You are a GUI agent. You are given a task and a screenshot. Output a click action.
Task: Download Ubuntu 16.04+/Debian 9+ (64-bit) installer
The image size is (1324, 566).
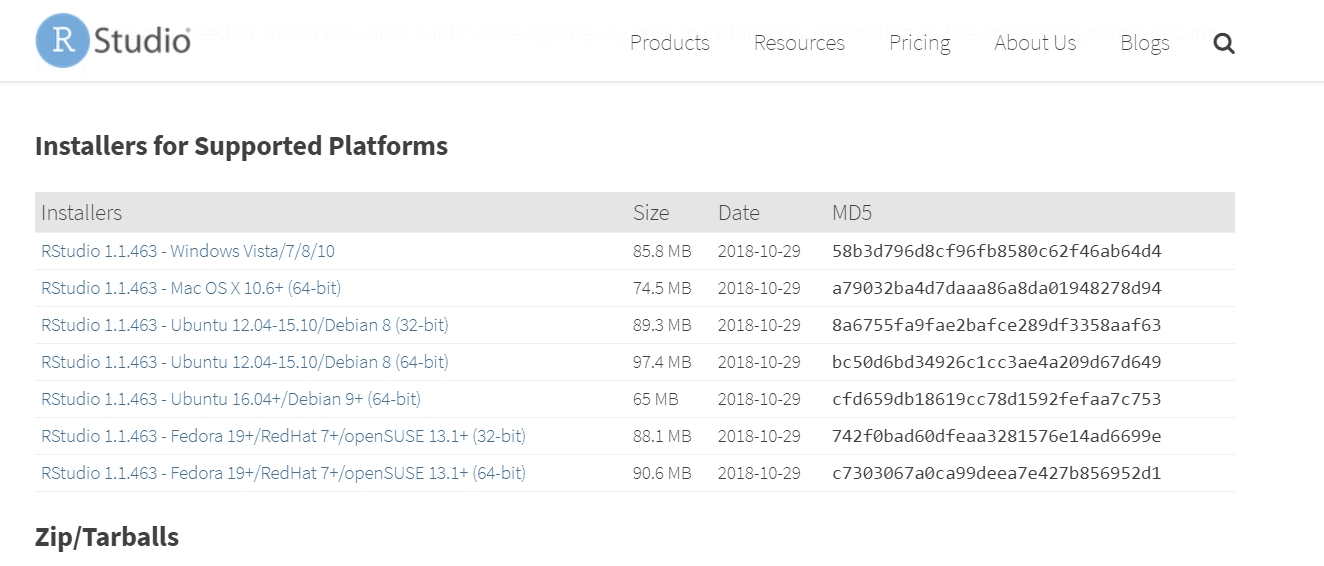[x=231, y=399]
